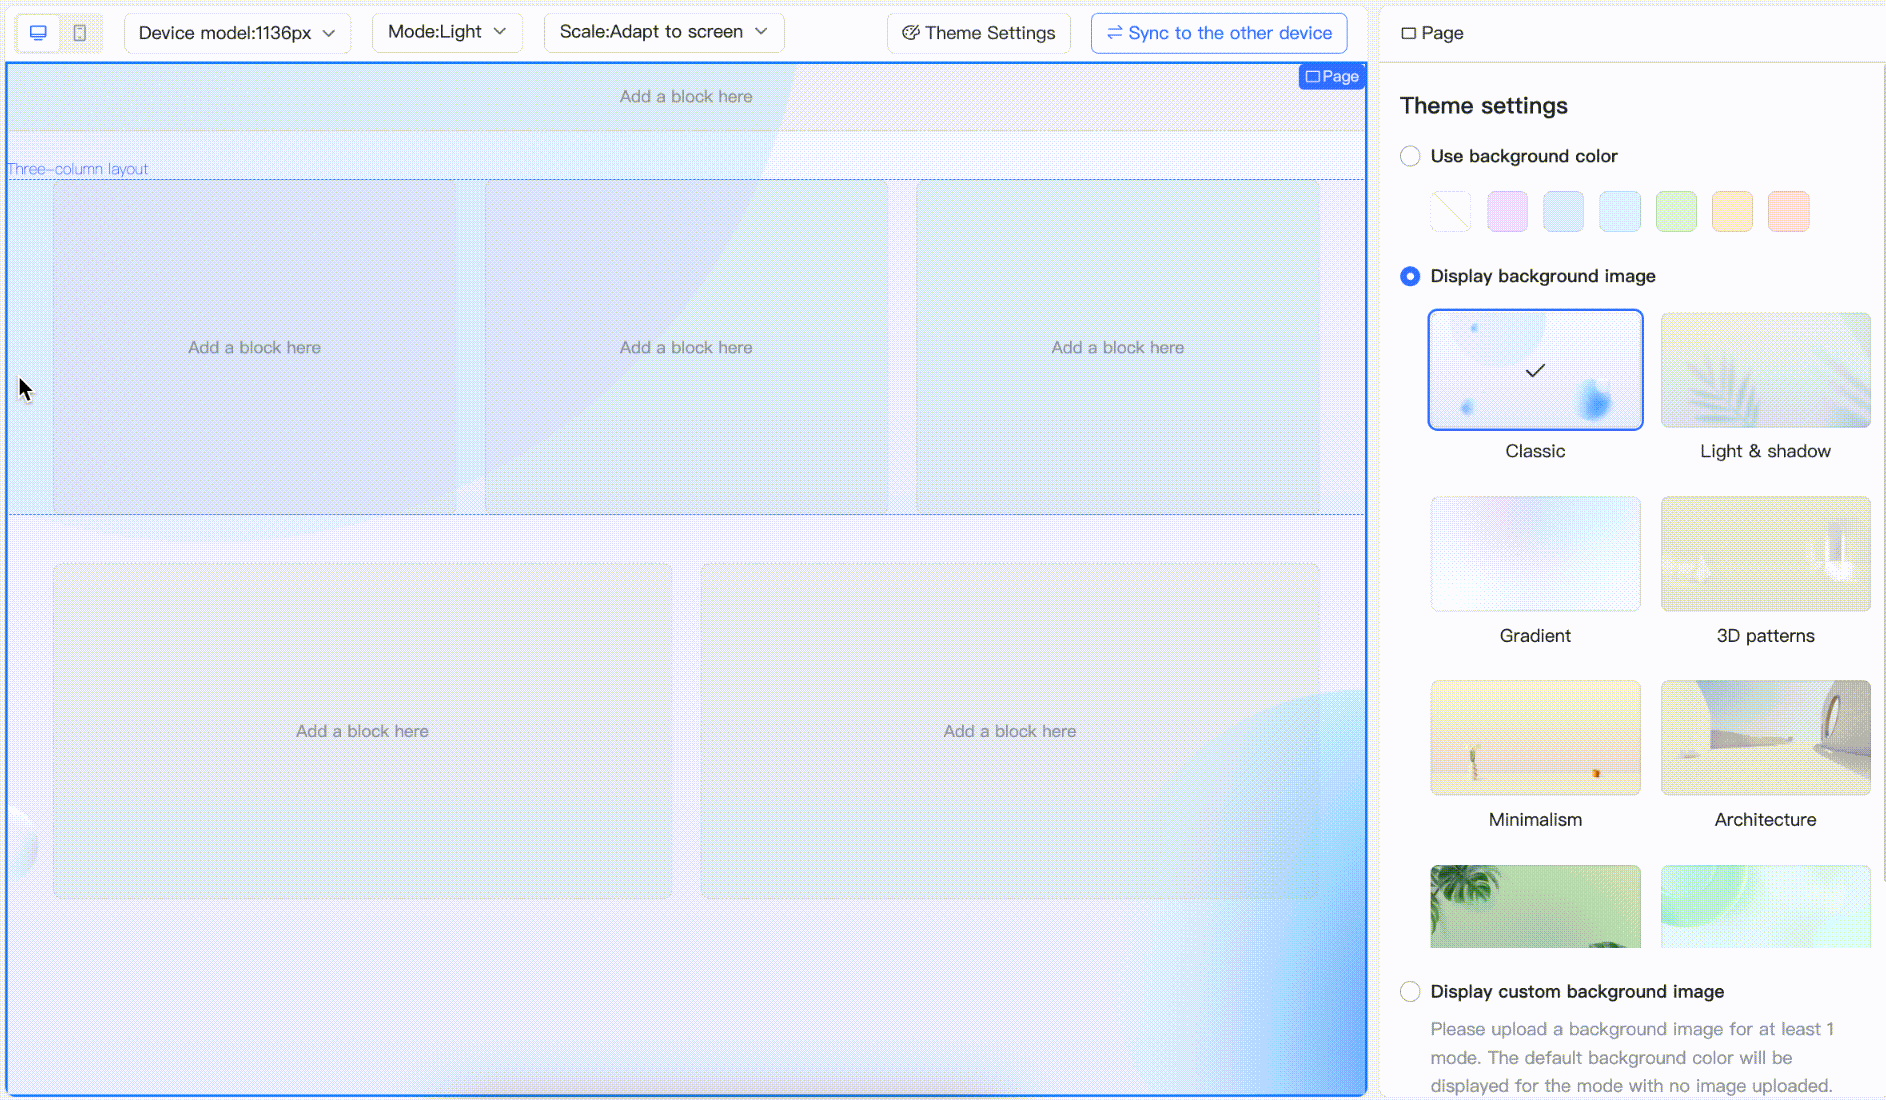Choose the light cyan background color swatch
Screen dimensions: 1886x1100
click(x=1620, y=212)
